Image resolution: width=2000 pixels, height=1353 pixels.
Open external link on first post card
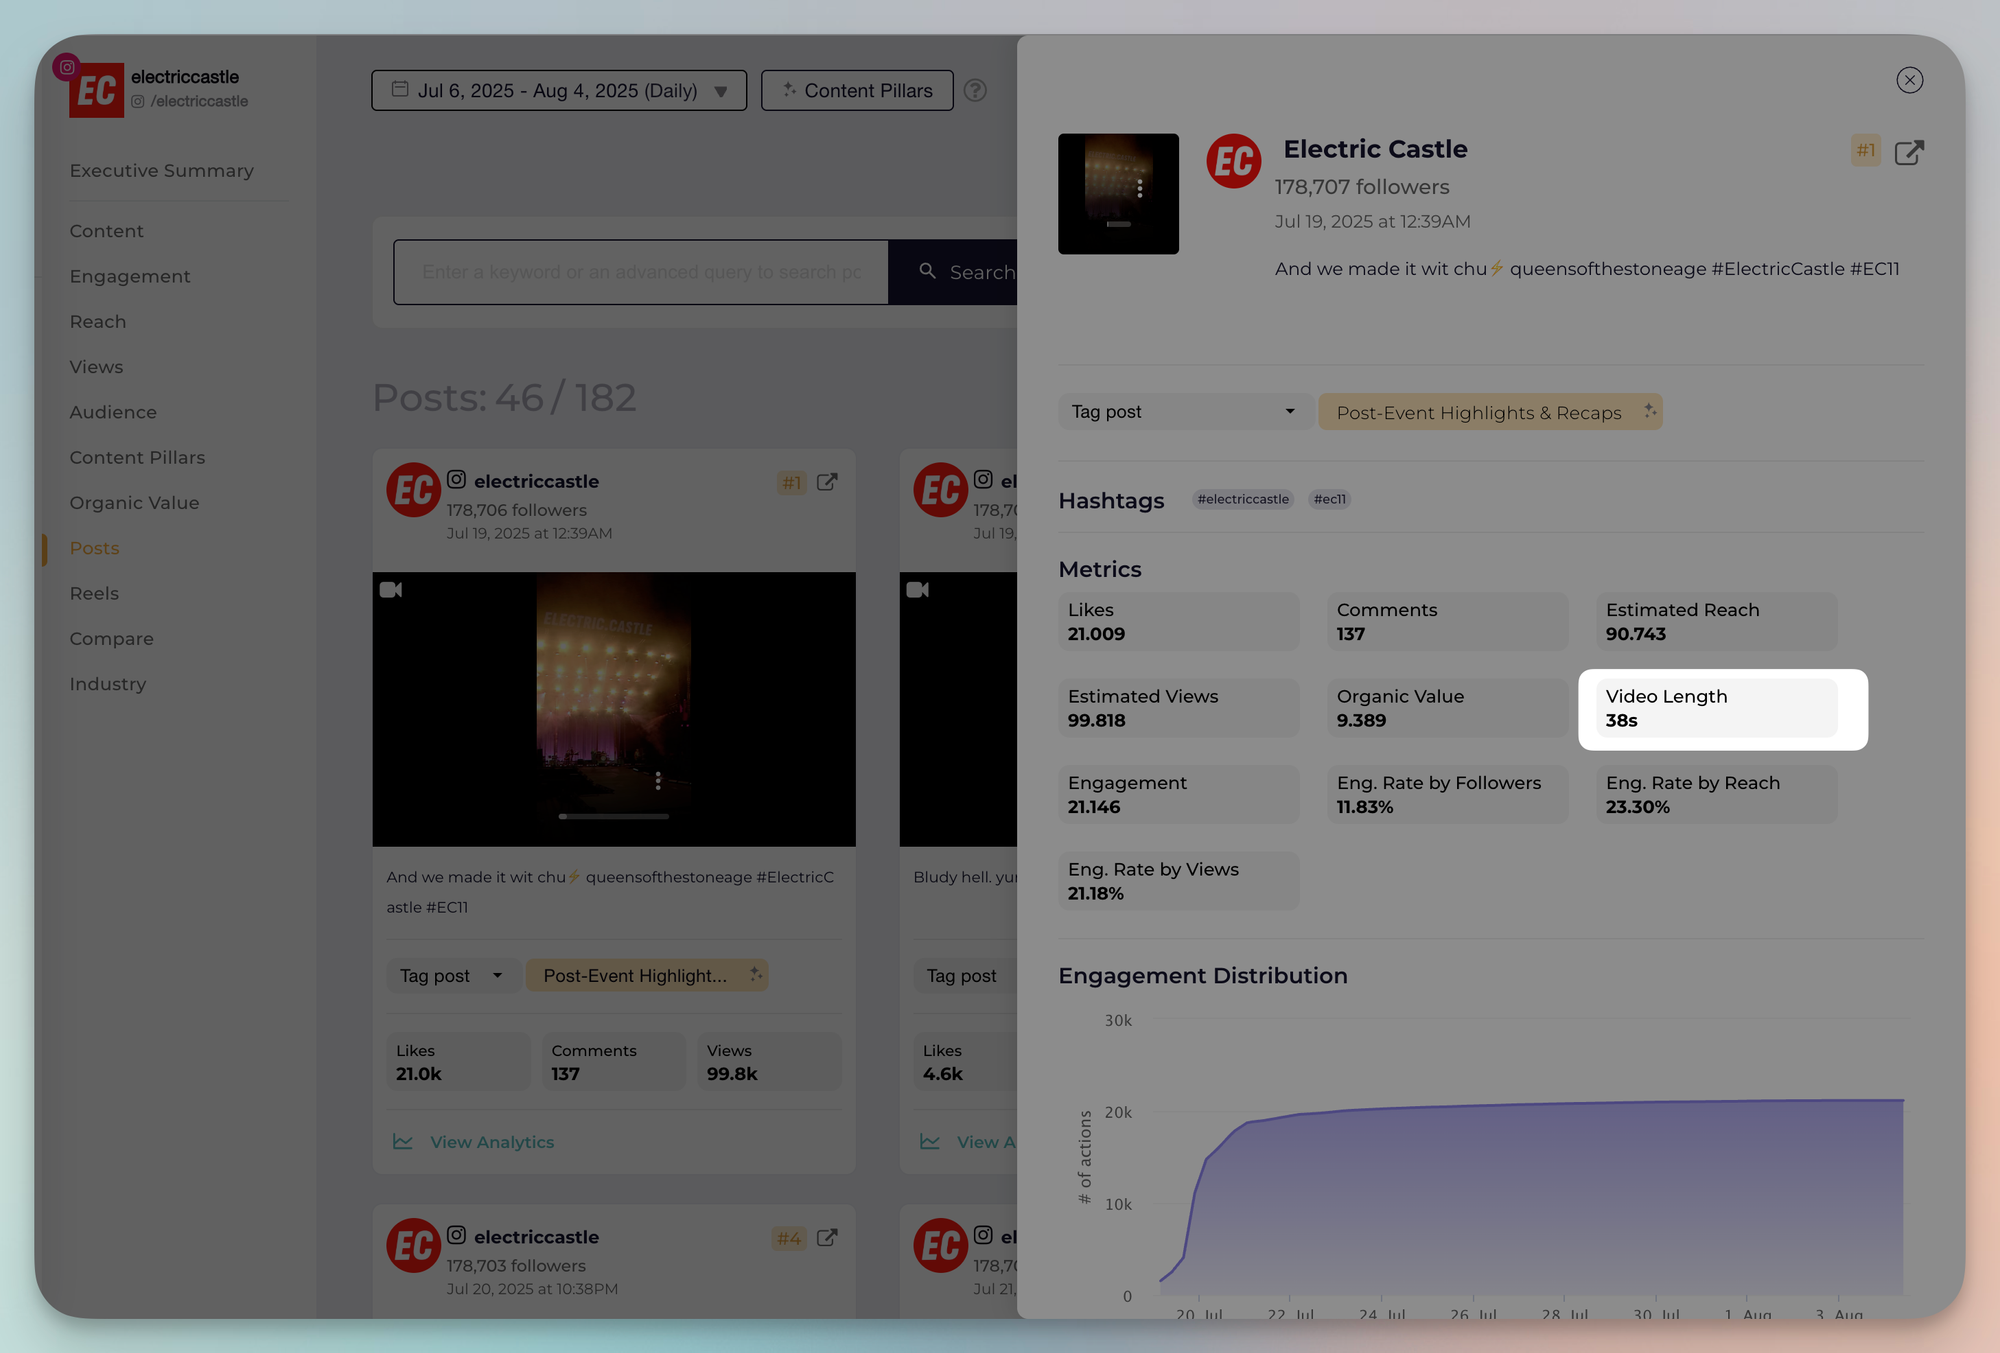coord(827,482)
